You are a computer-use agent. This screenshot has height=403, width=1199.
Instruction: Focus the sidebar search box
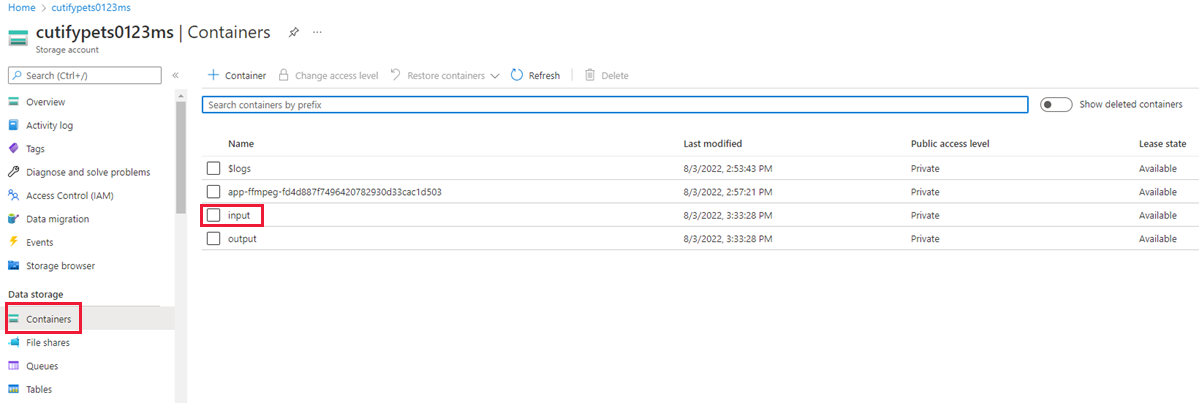[x=85, y=75]
